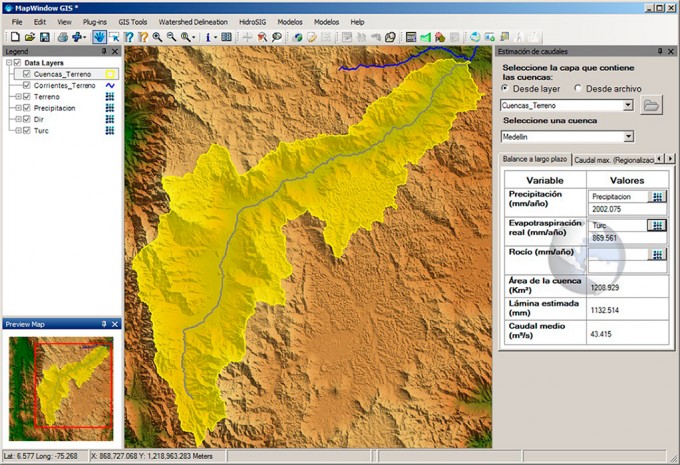Open the Cuencas_Terreno layer dropdown

(627, 105)
